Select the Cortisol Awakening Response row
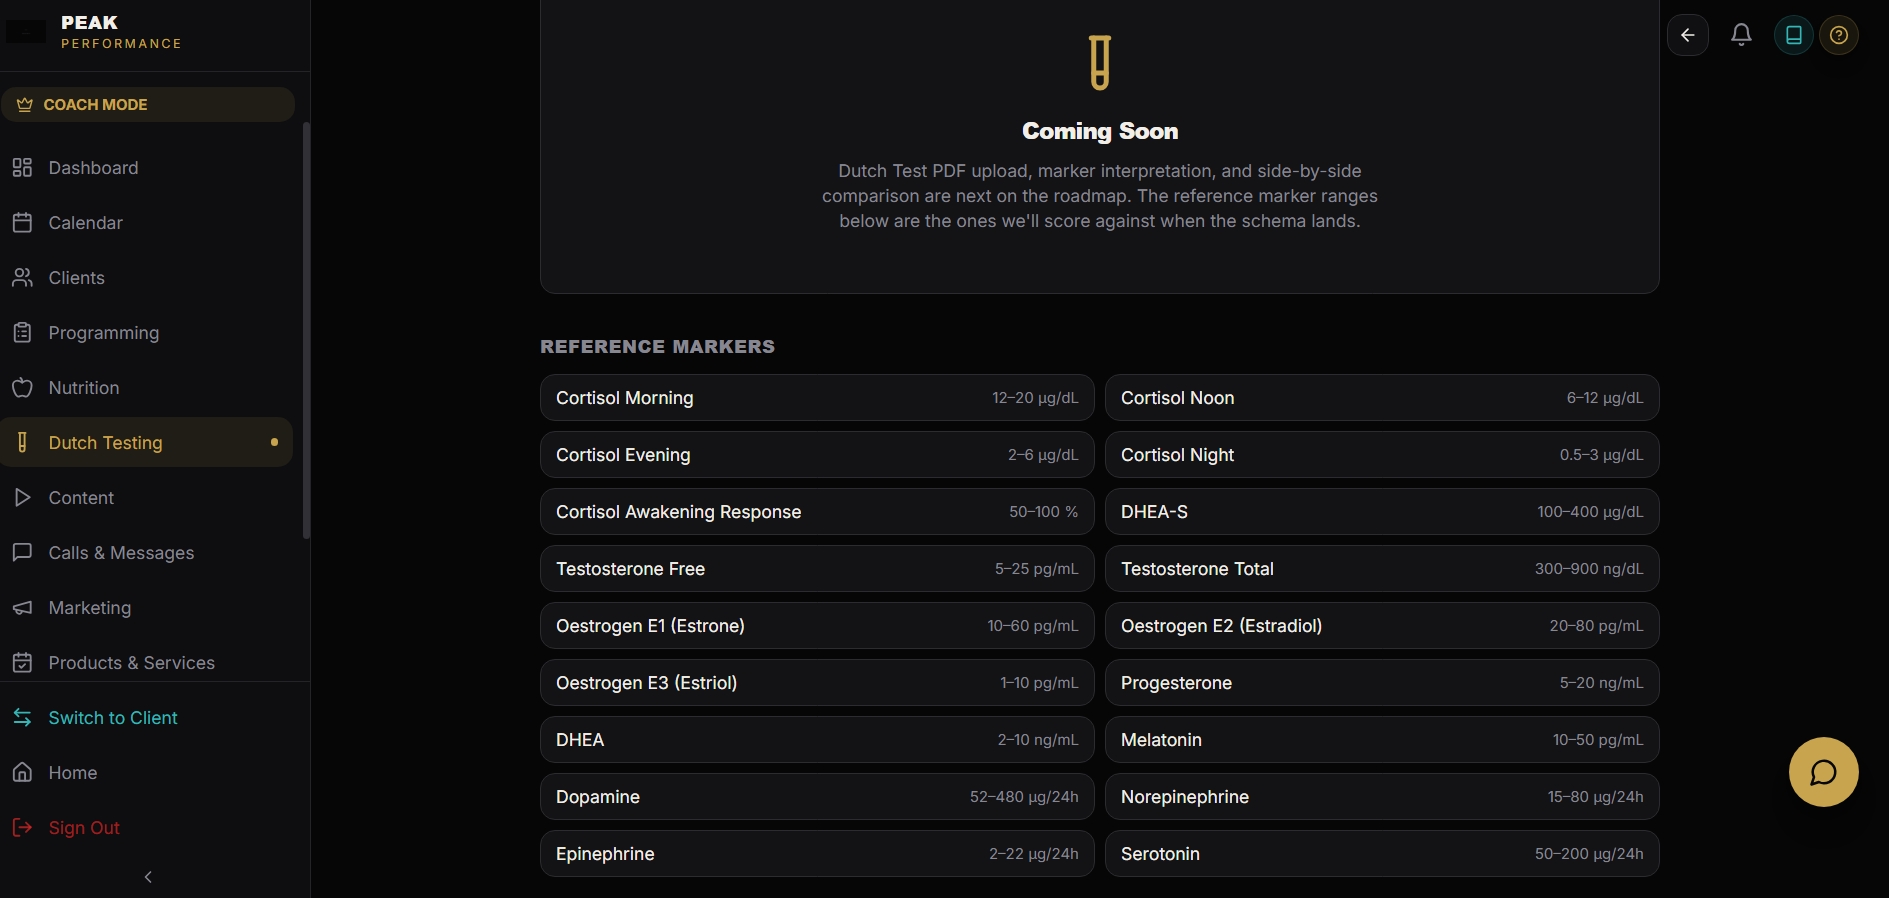The height and width of the screenshot is (898, 1889). click(x=817, y=511)
